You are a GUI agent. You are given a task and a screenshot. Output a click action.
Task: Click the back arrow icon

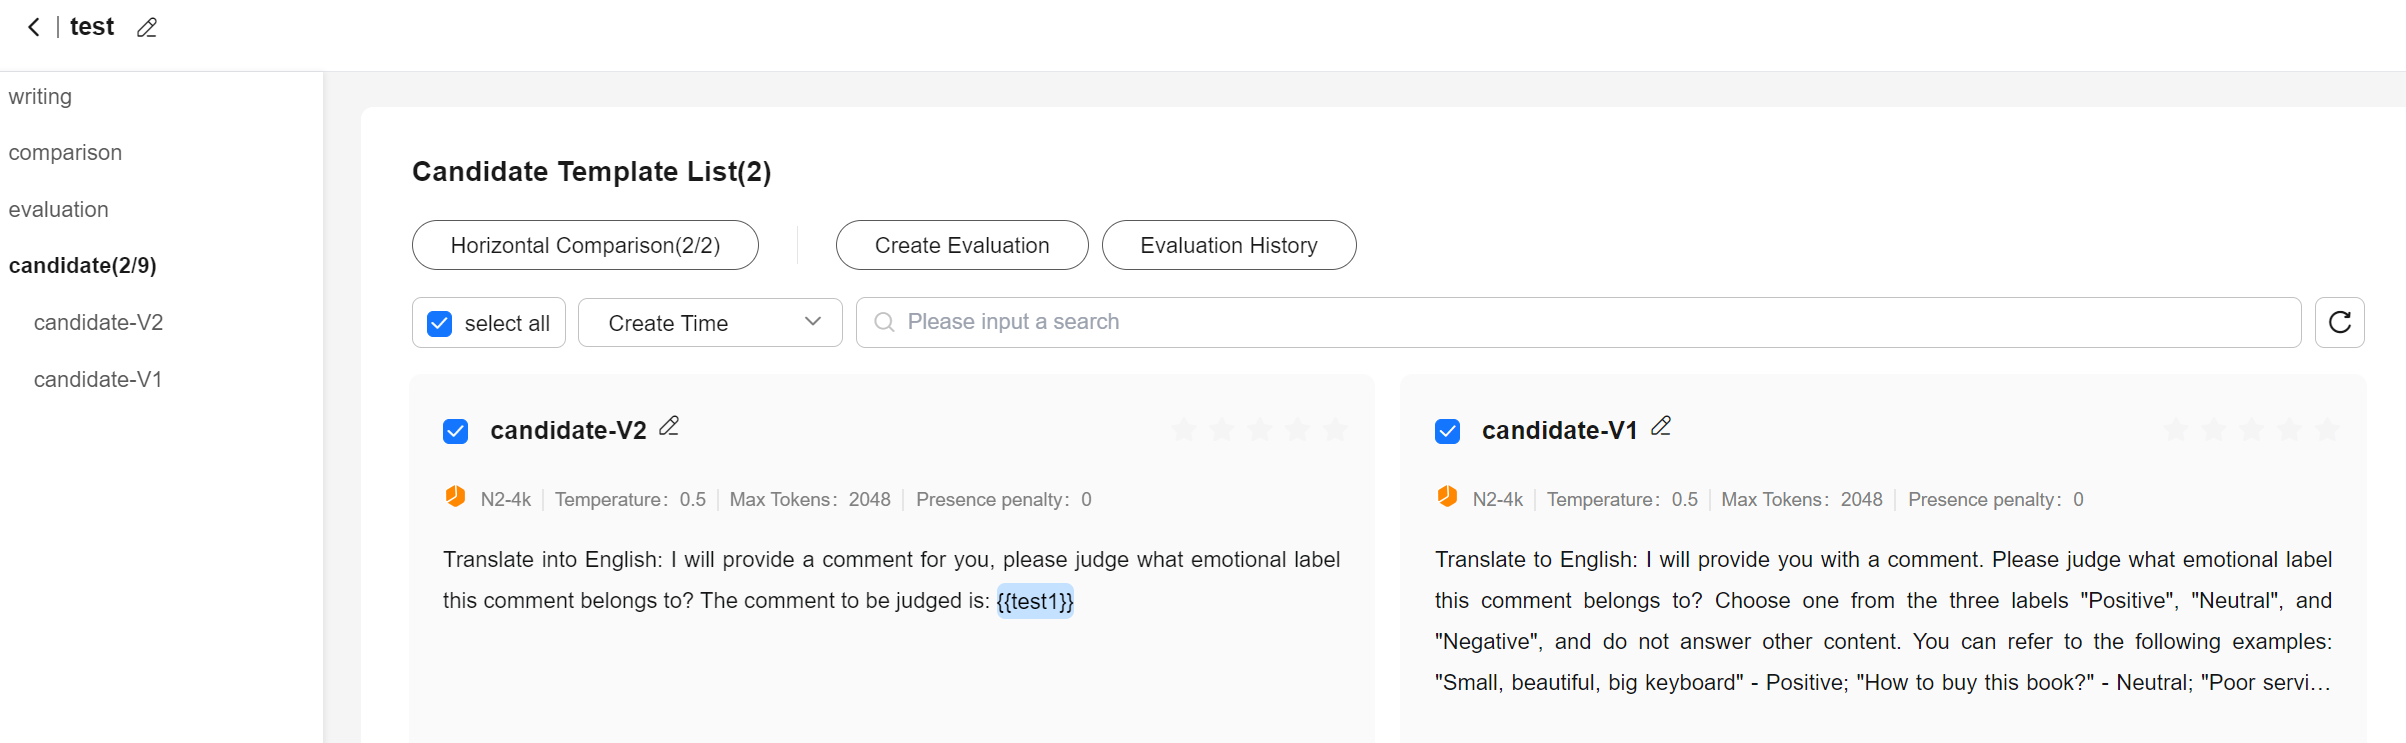[x=34, y=27]
